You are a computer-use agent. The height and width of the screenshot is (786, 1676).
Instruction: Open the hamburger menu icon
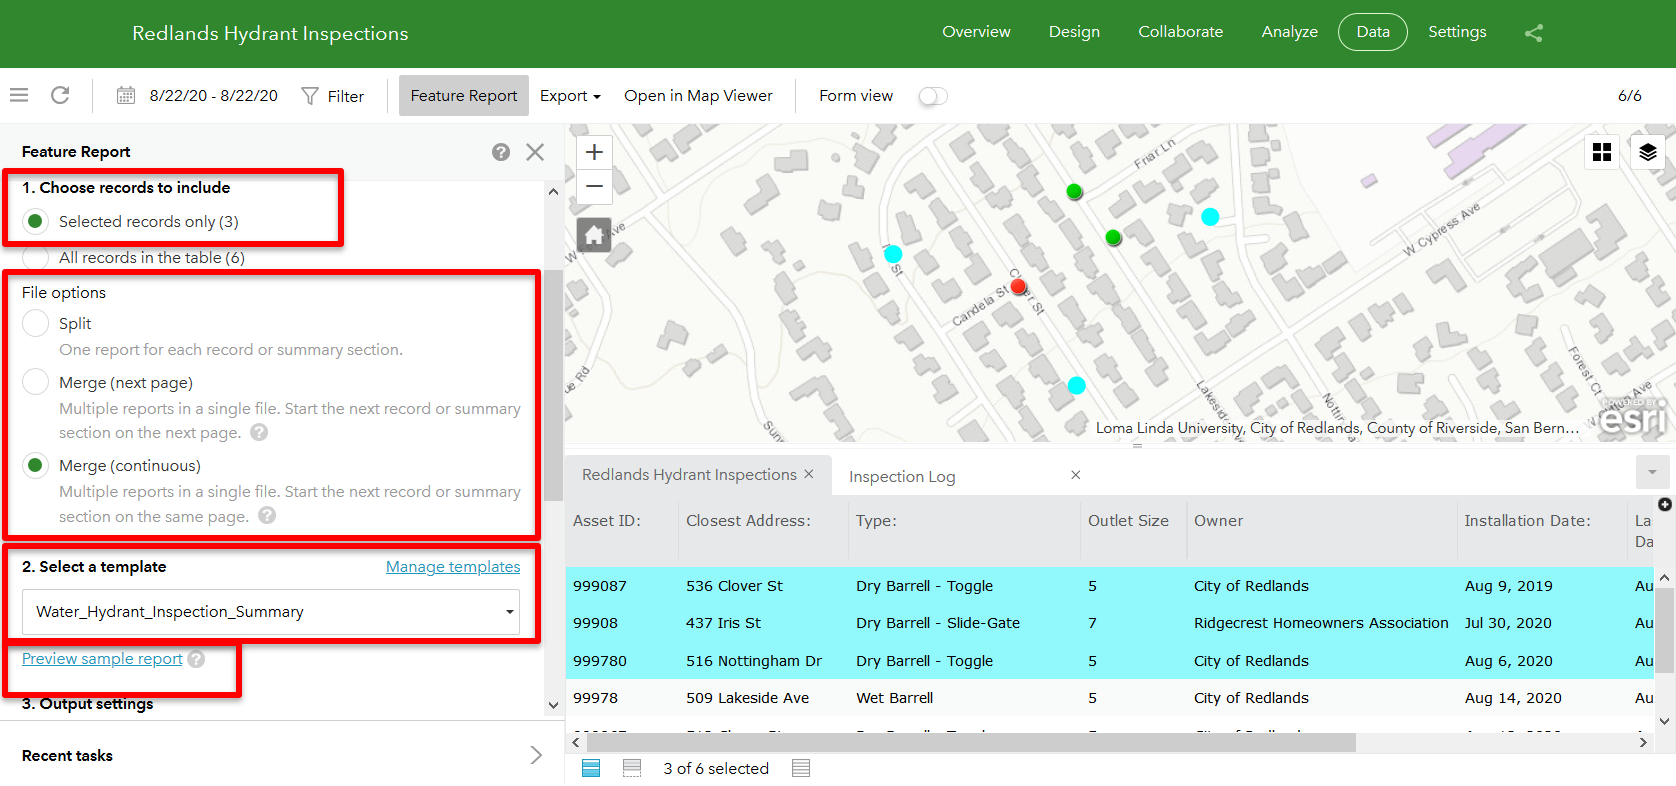click(19, 95)
